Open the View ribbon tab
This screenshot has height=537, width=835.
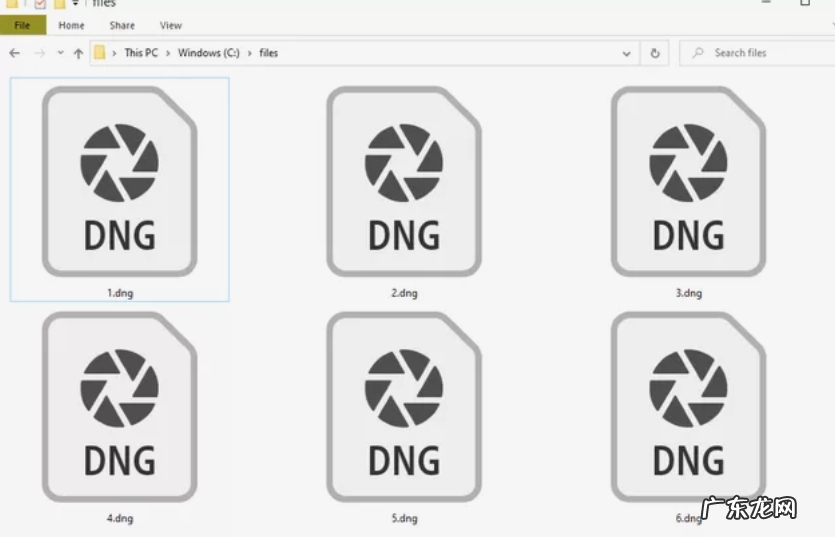(171, 25)
